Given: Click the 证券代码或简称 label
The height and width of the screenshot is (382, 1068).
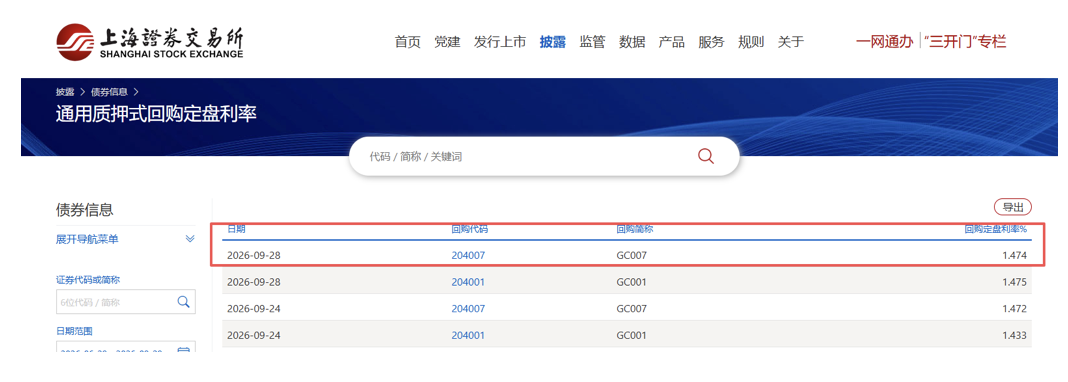Looking at the screenshot, I should point(88,280).
